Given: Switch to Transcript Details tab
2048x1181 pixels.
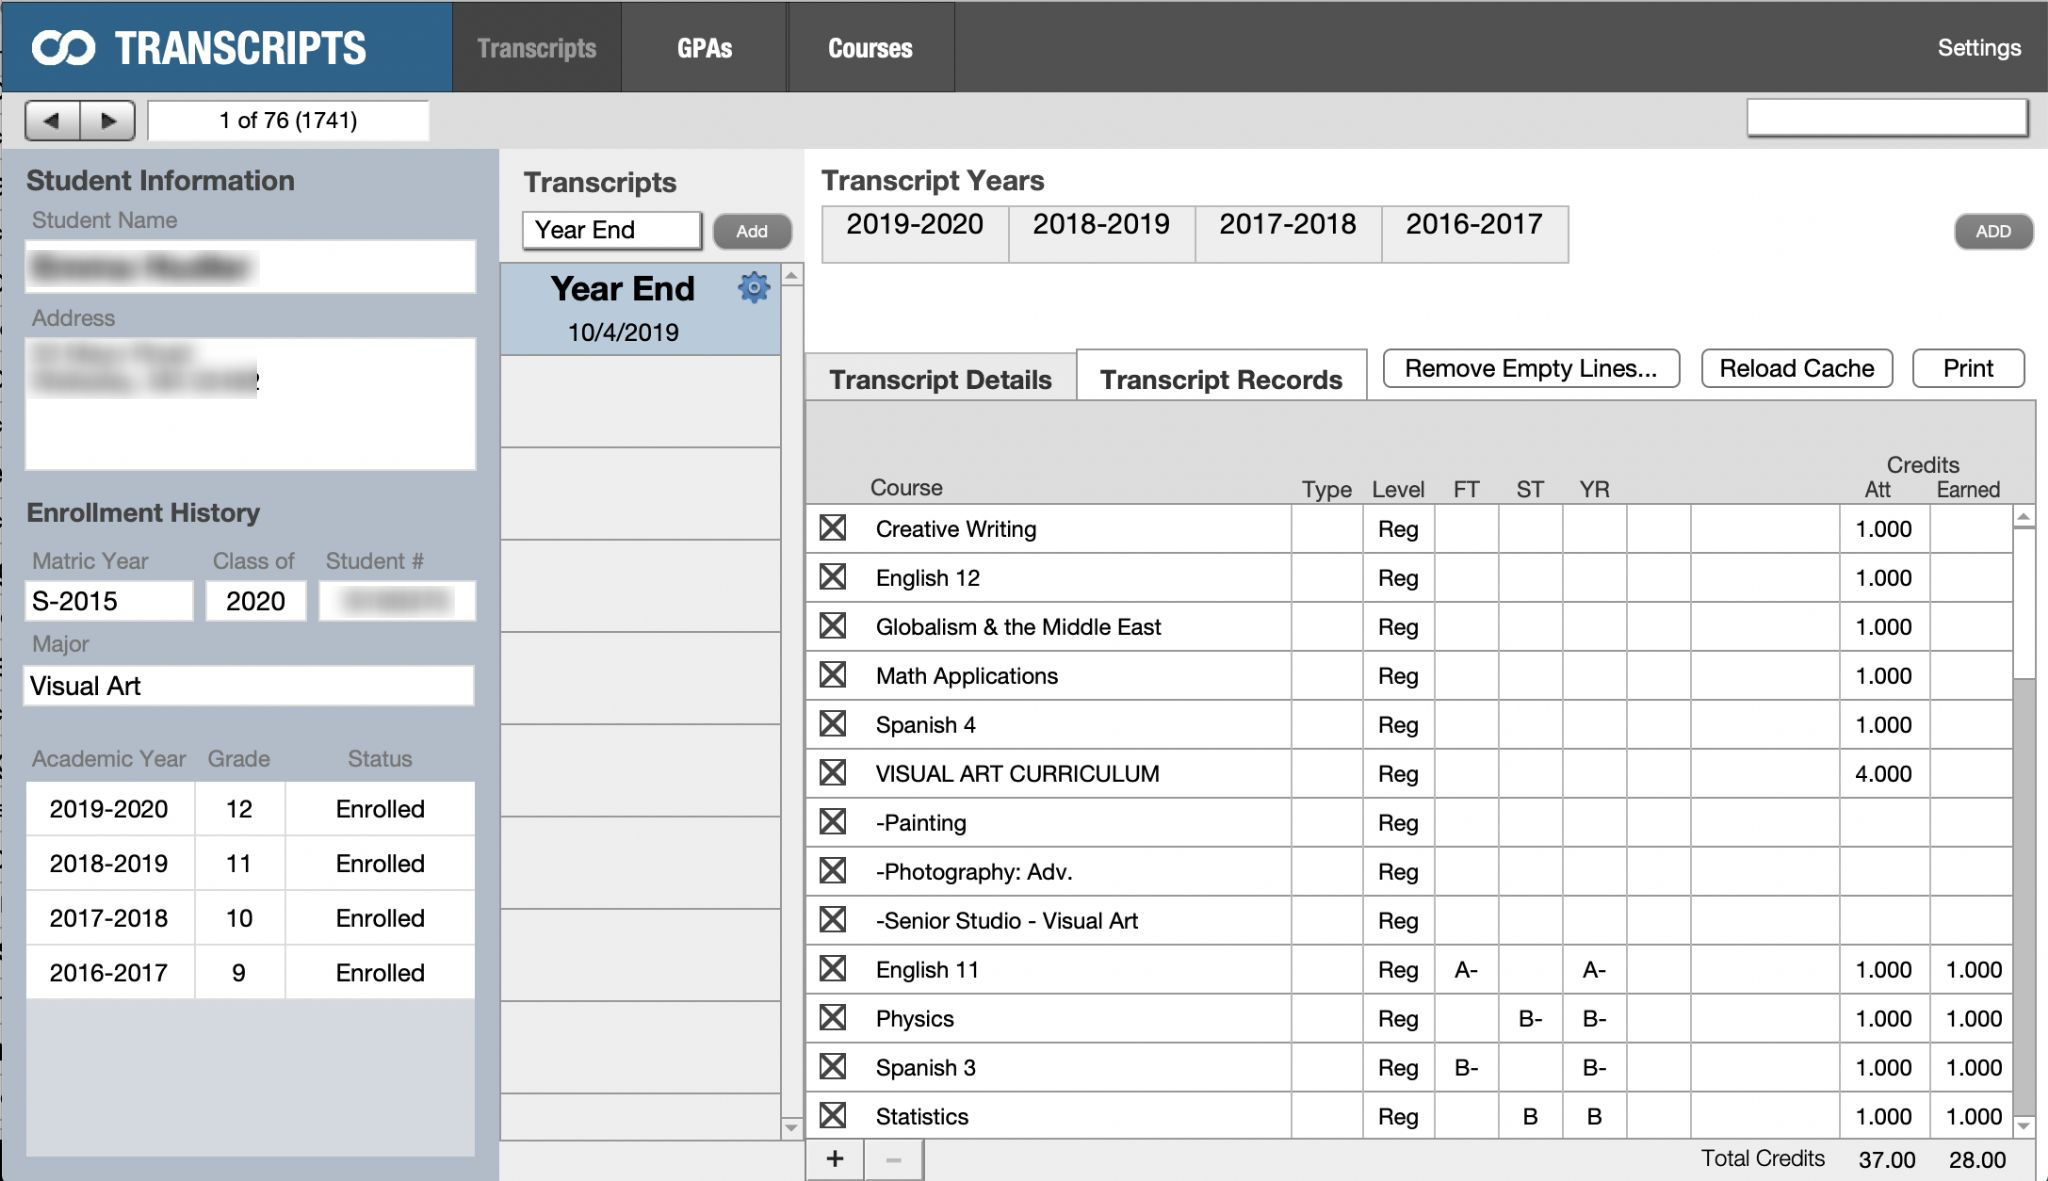Looking at the screenshot, I should [x=940, y=380].
